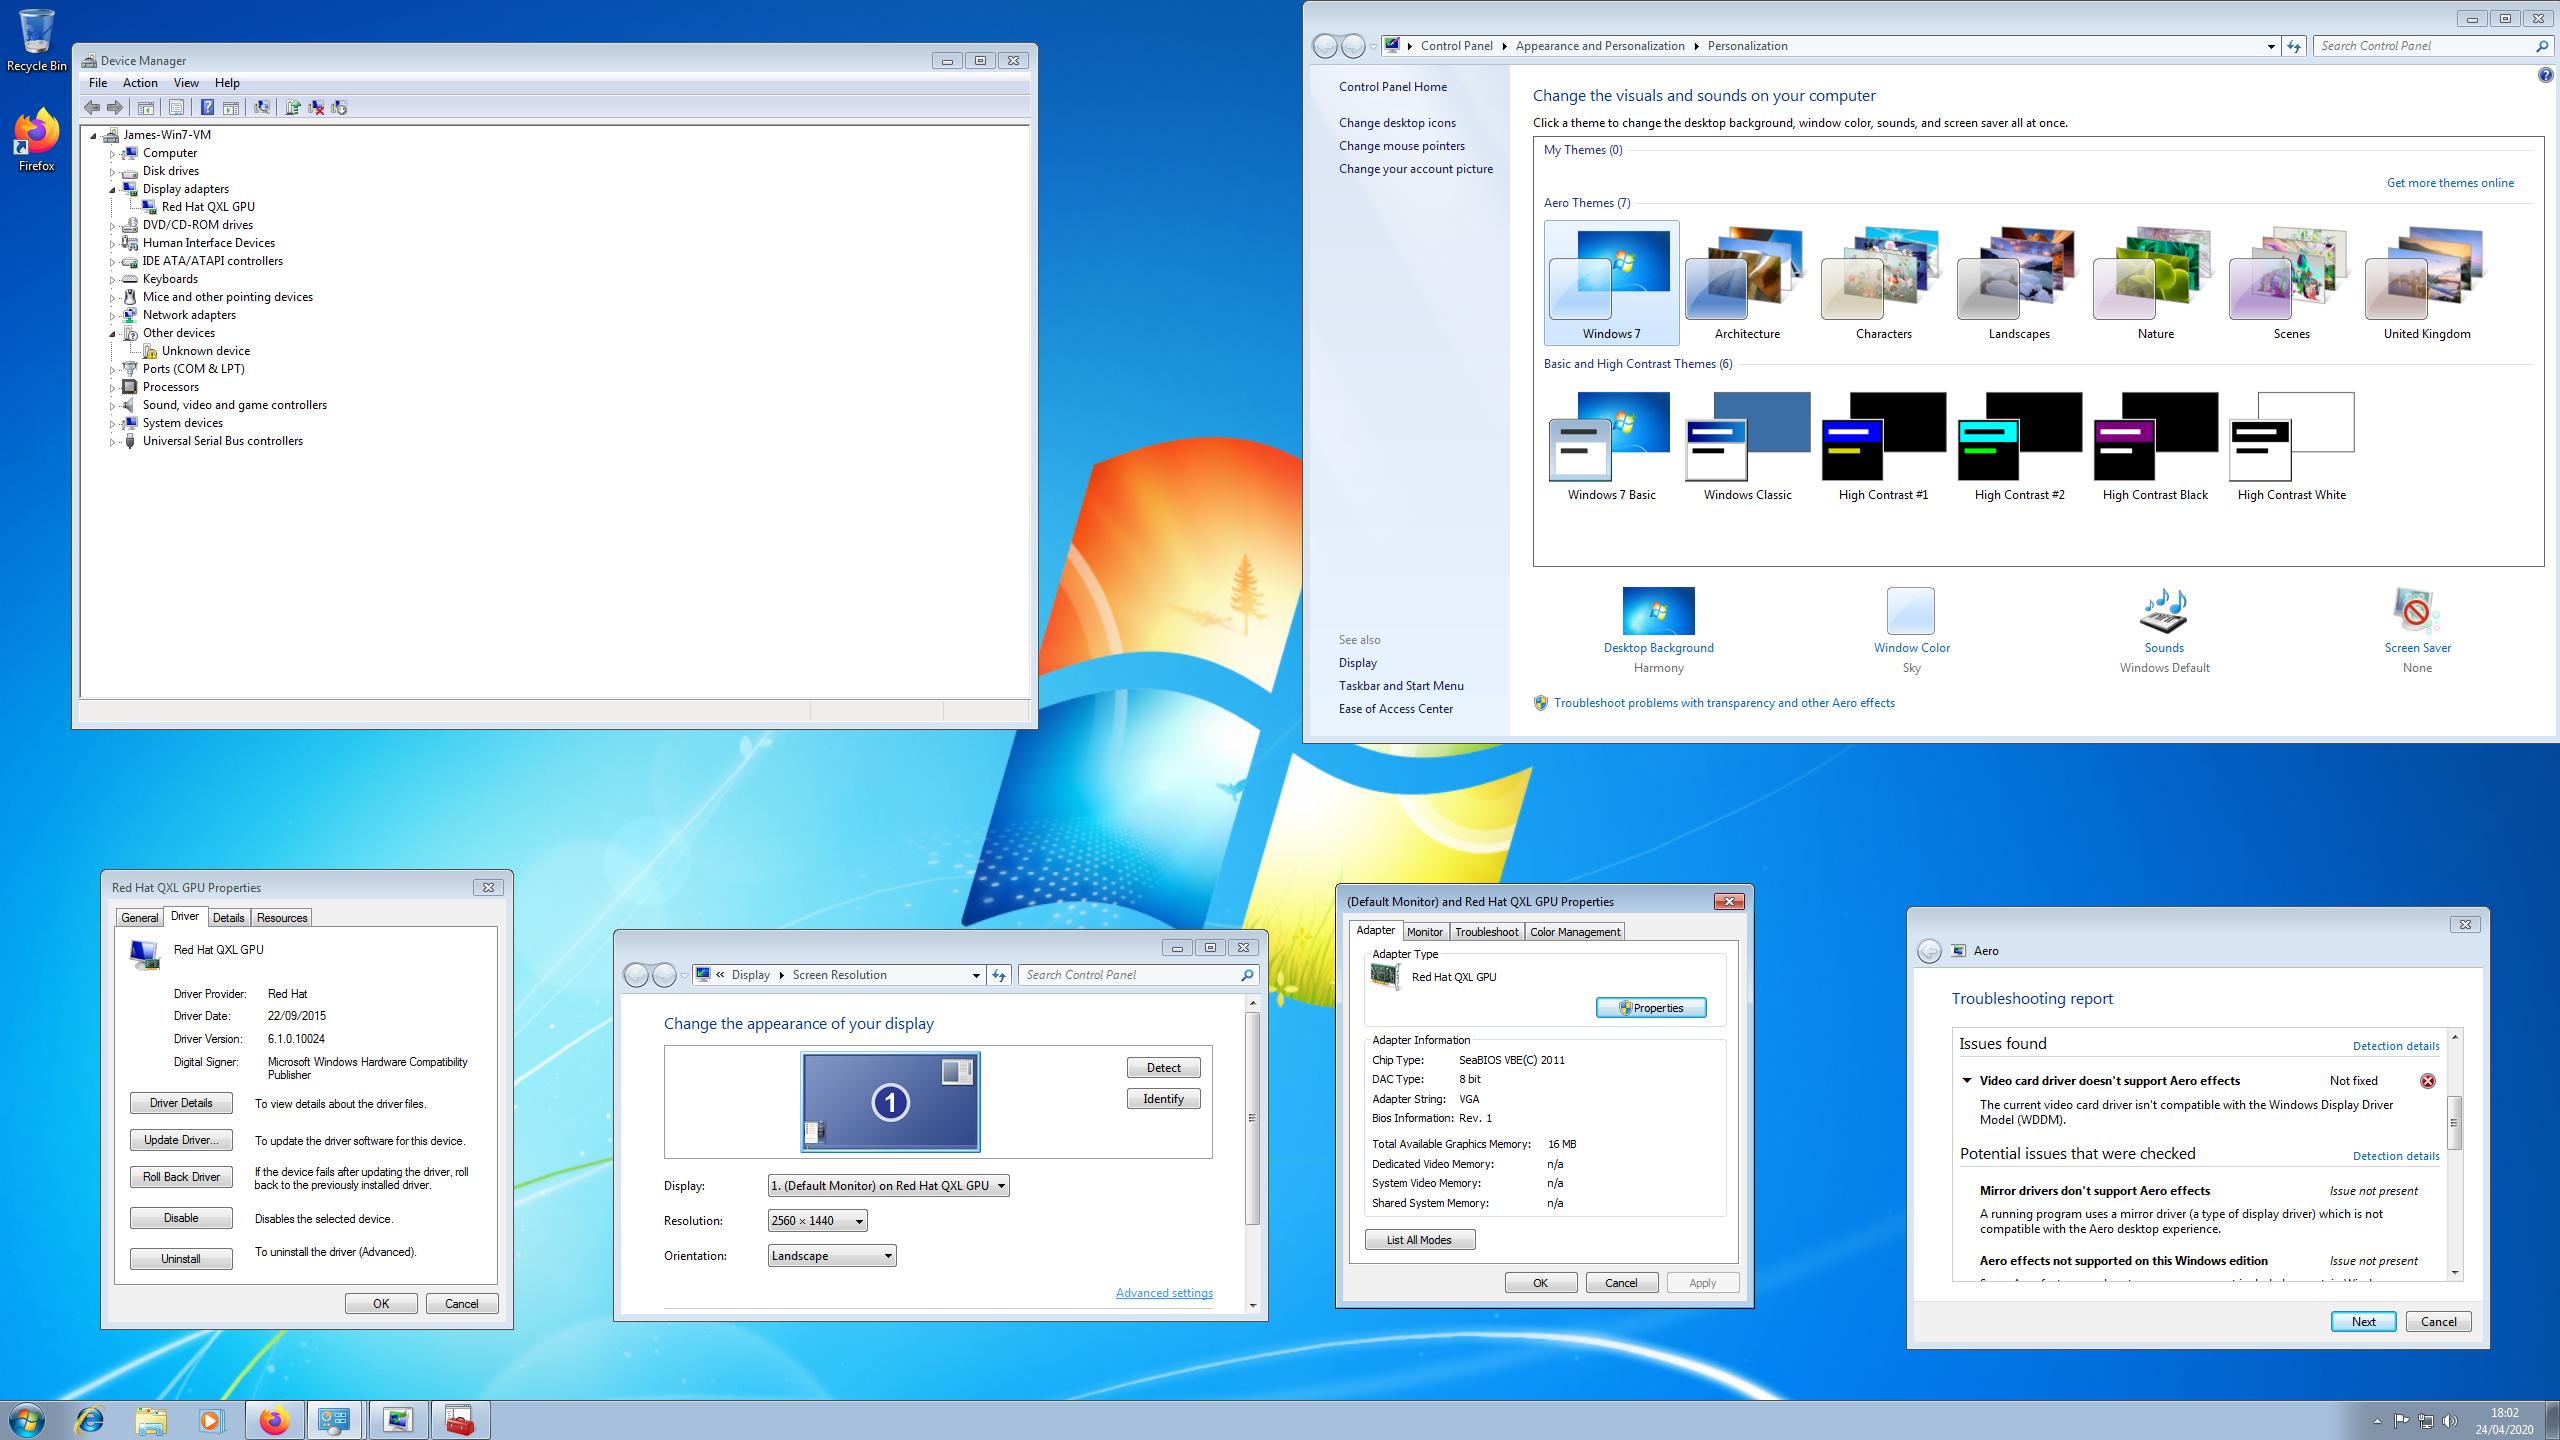
Task: Click Start orb on taskbar
Action: [x=27, y=1420]
